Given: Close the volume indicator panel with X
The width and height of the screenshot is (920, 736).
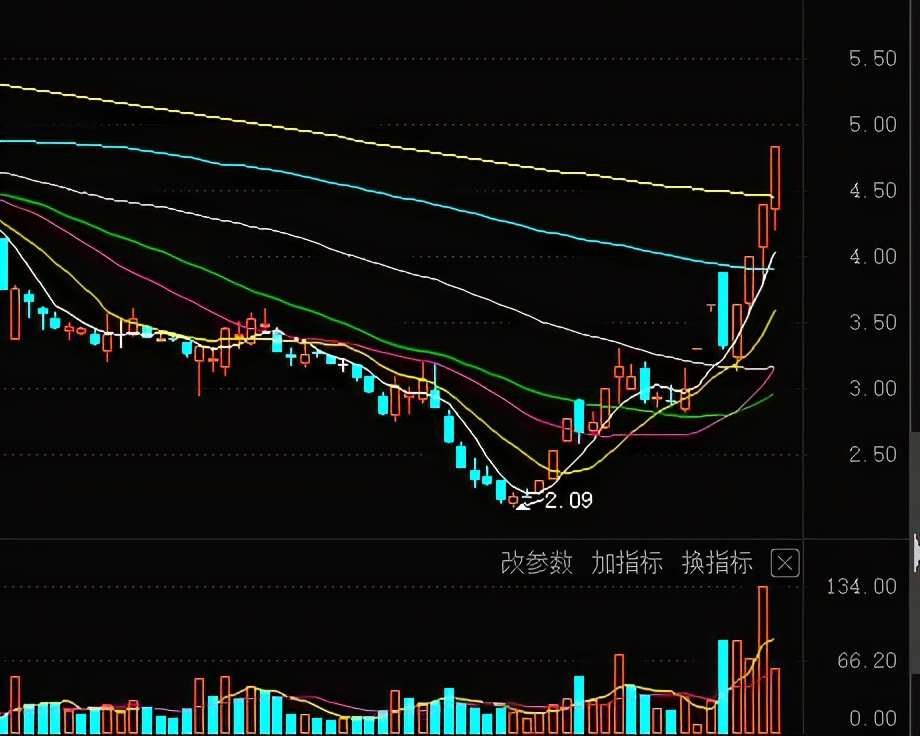Looking at the screenshot, I should point(785,563).
